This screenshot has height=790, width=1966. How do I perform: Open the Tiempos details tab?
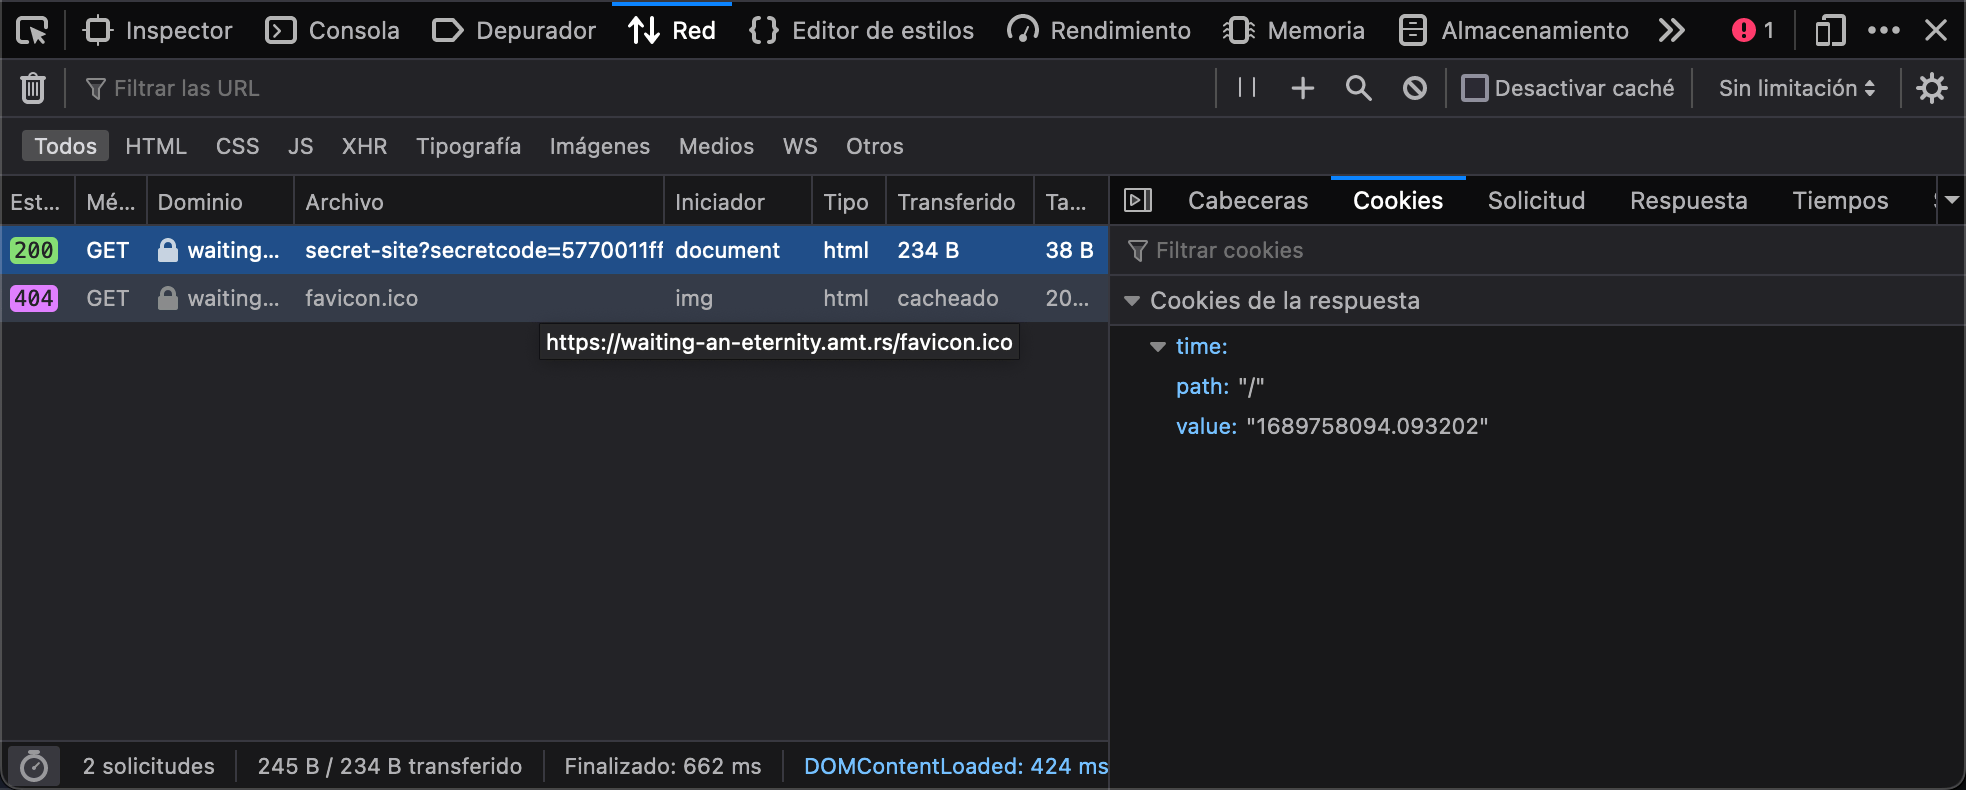[1841, 201]
